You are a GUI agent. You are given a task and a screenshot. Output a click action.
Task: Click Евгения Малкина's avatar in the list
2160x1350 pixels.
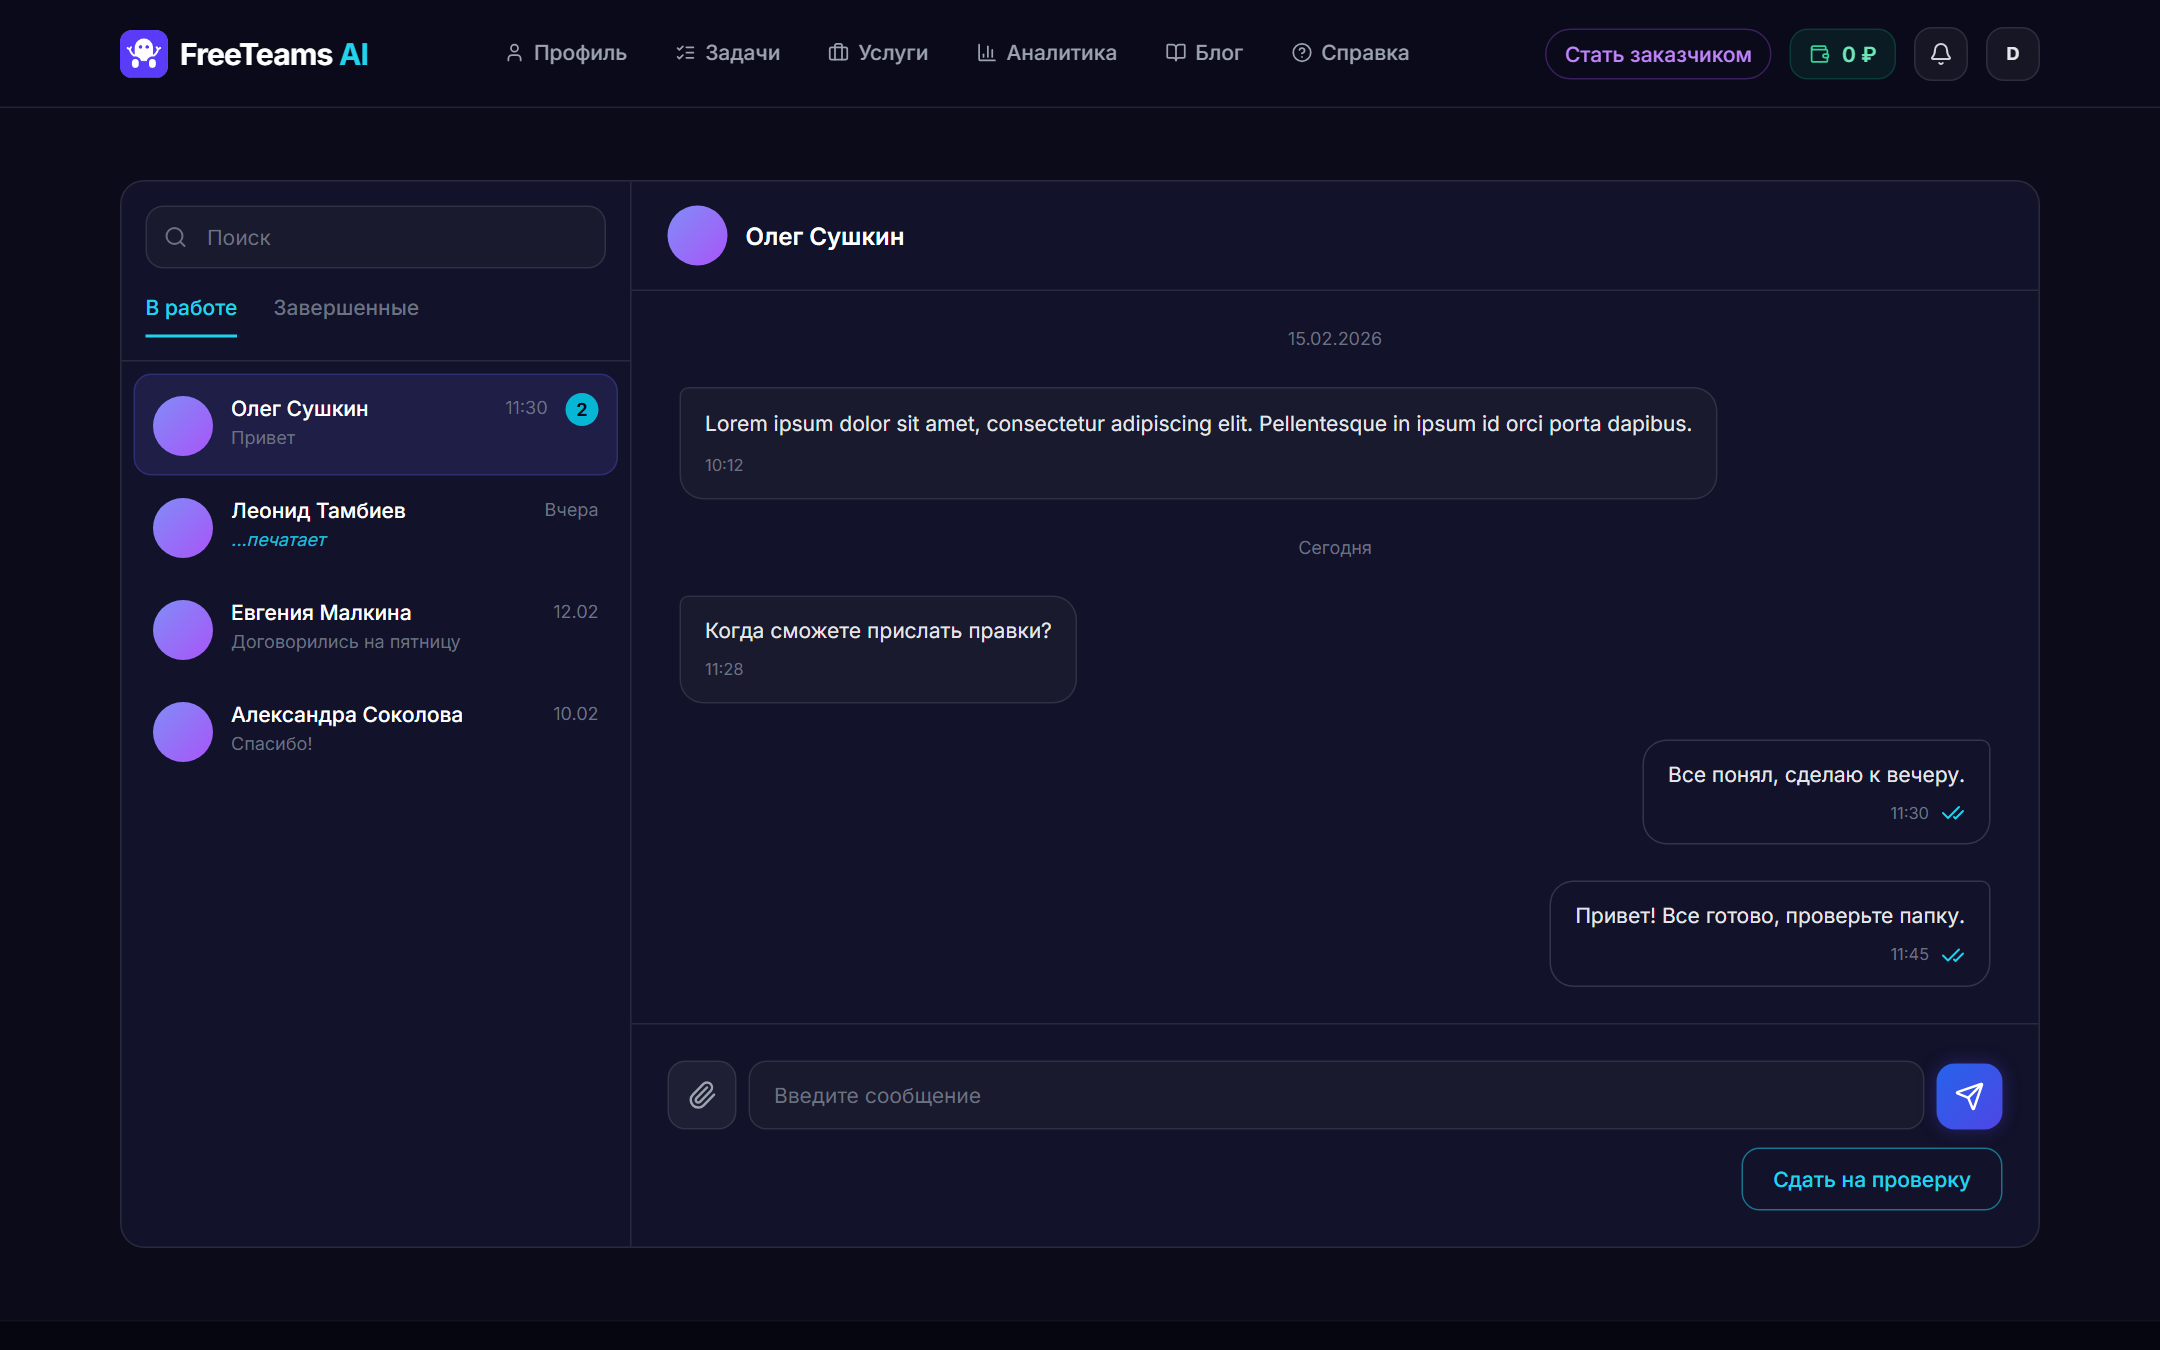click(x=183, y=630)
